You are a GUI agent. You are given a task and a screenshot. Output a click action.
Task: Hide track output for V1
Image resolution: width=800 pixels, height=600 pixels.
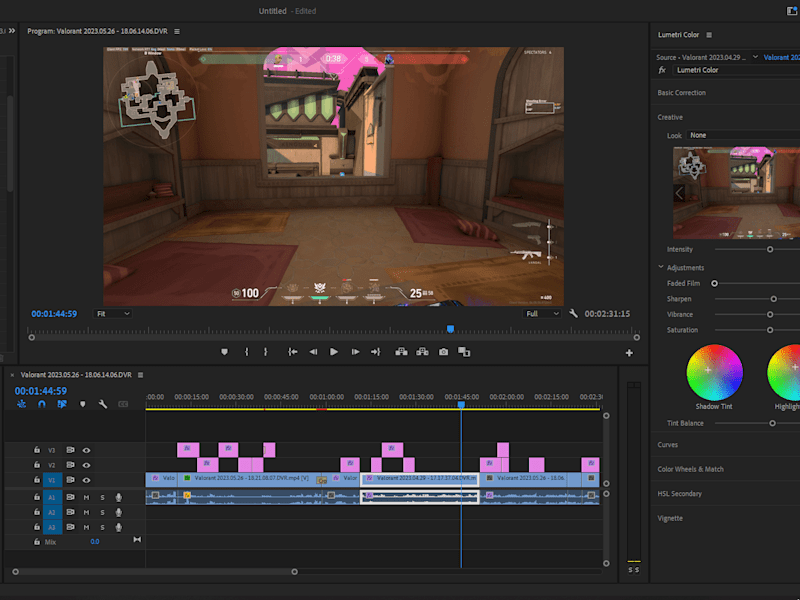pyautogui.click(x=86, y=480)
